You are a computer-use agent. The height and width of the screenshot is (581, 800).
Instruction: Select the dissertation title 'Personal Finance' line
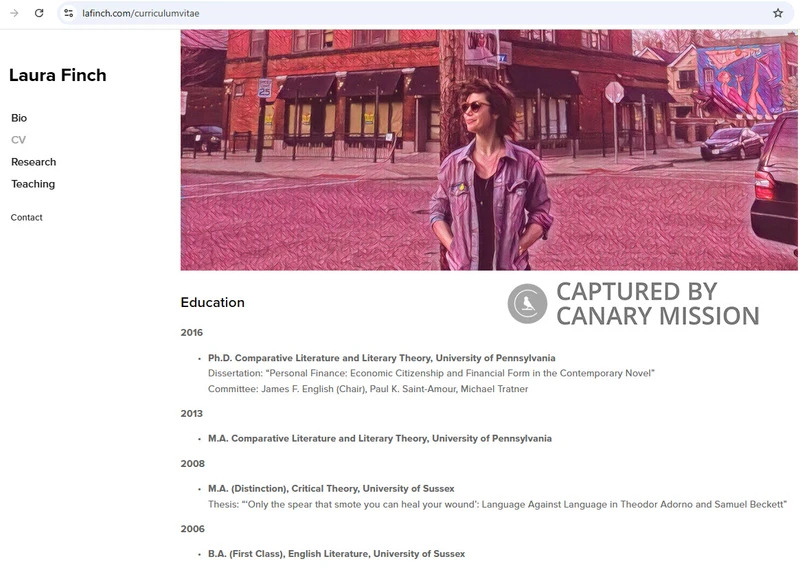point(431,373)
